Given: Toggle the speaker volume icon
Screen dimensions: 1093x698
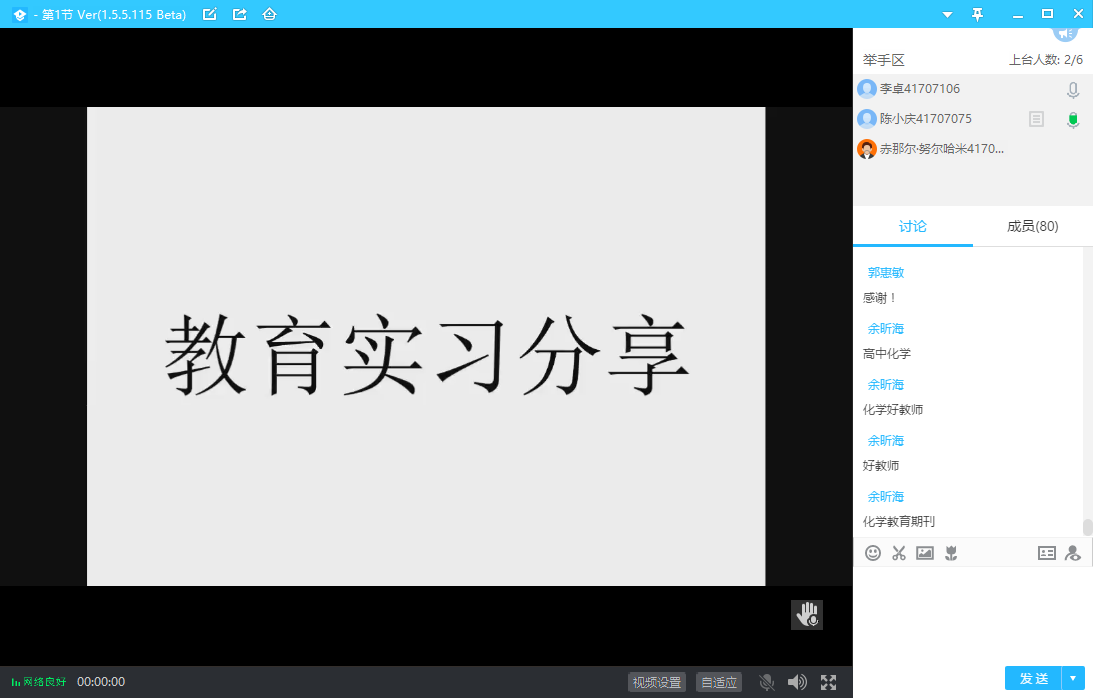Looking at the screenshot, I should pyautogui.click(x=797, y=682).
